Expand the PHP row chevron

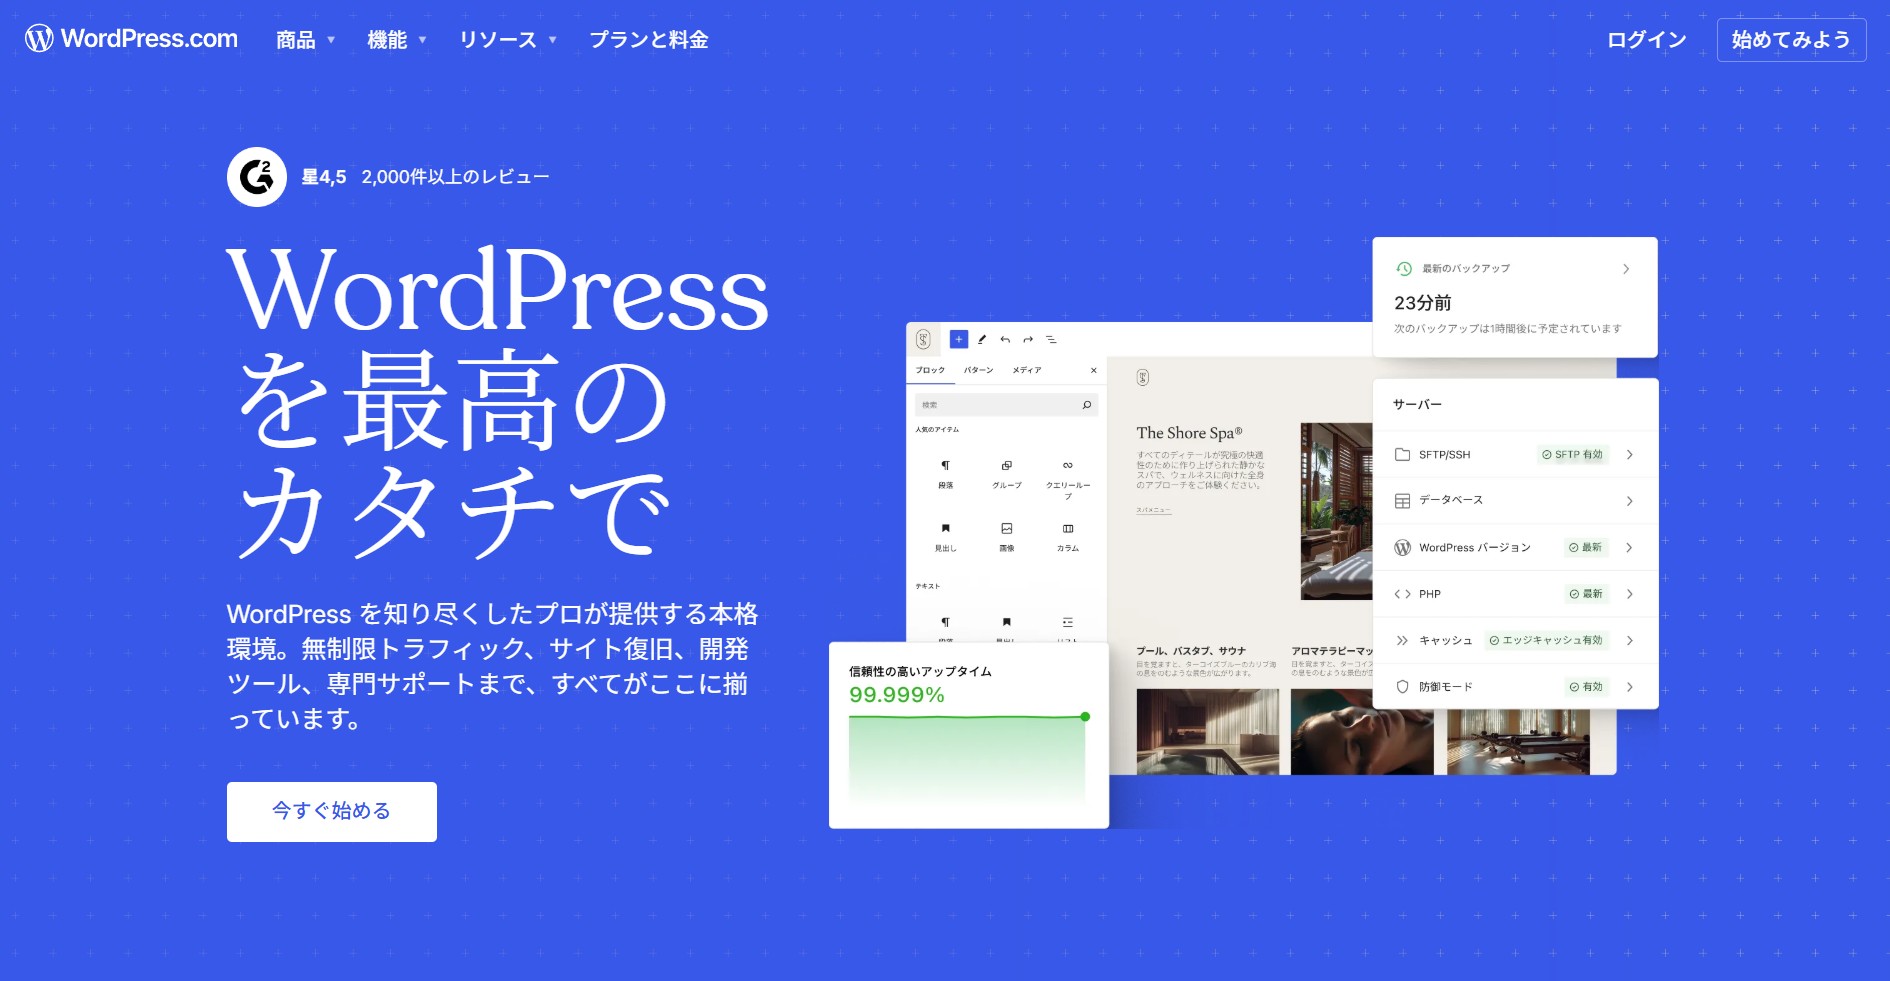[x=1630, y=594]
